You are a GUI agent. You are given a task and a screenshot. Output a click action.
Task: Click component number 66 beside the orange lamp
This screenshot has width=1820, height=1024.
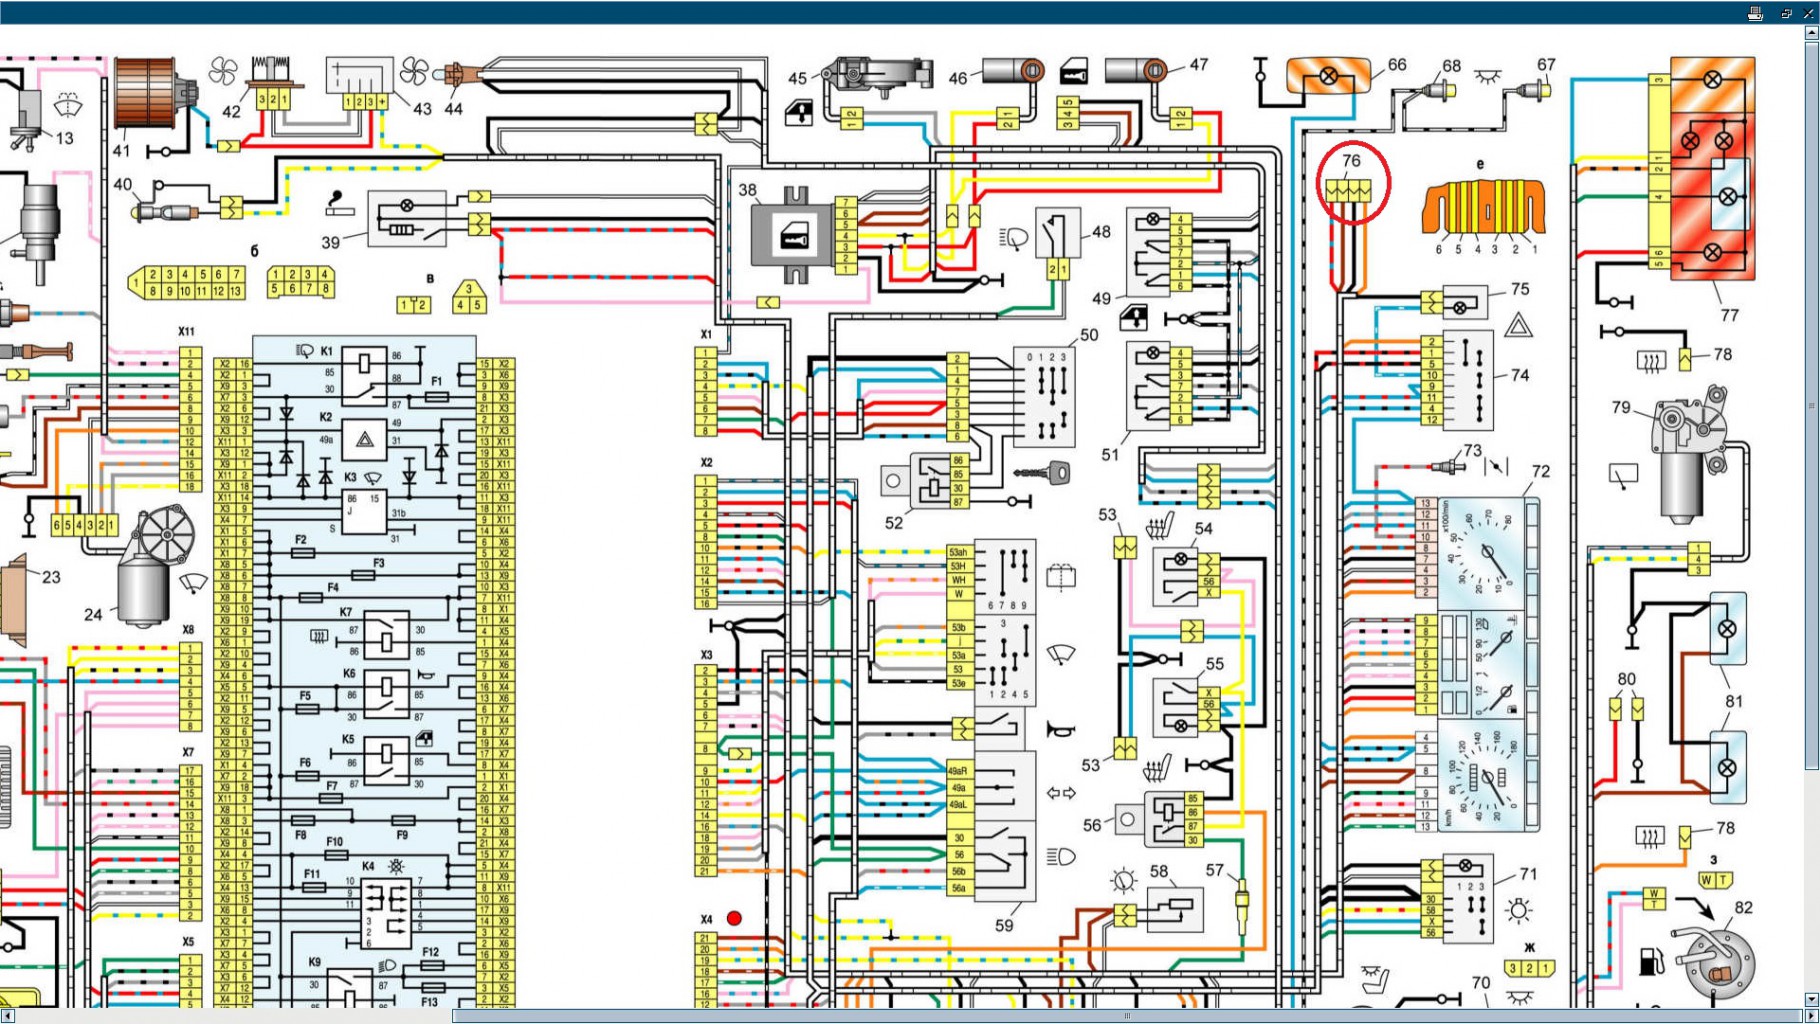(x=1397, y=65)
